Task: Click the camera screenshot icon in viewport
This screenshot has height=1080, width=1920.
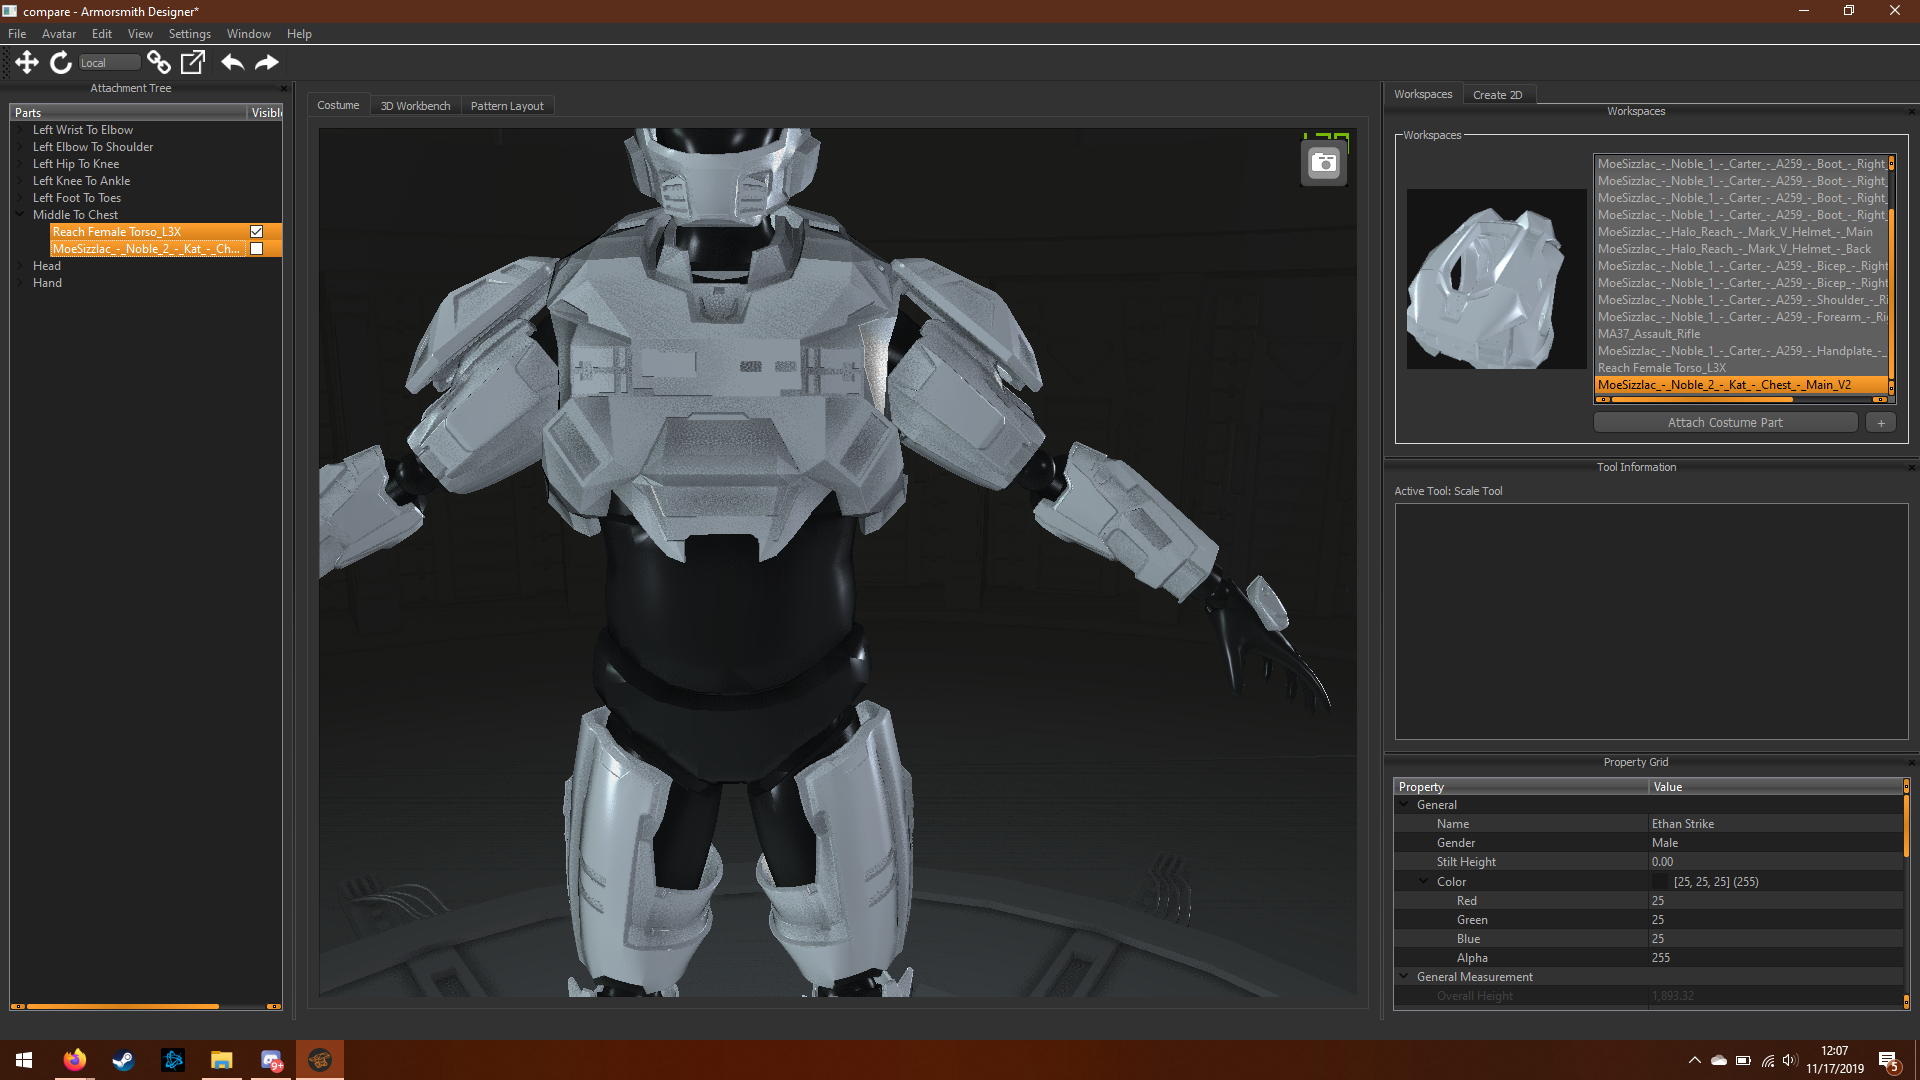Action: [x=1324, y=163]
